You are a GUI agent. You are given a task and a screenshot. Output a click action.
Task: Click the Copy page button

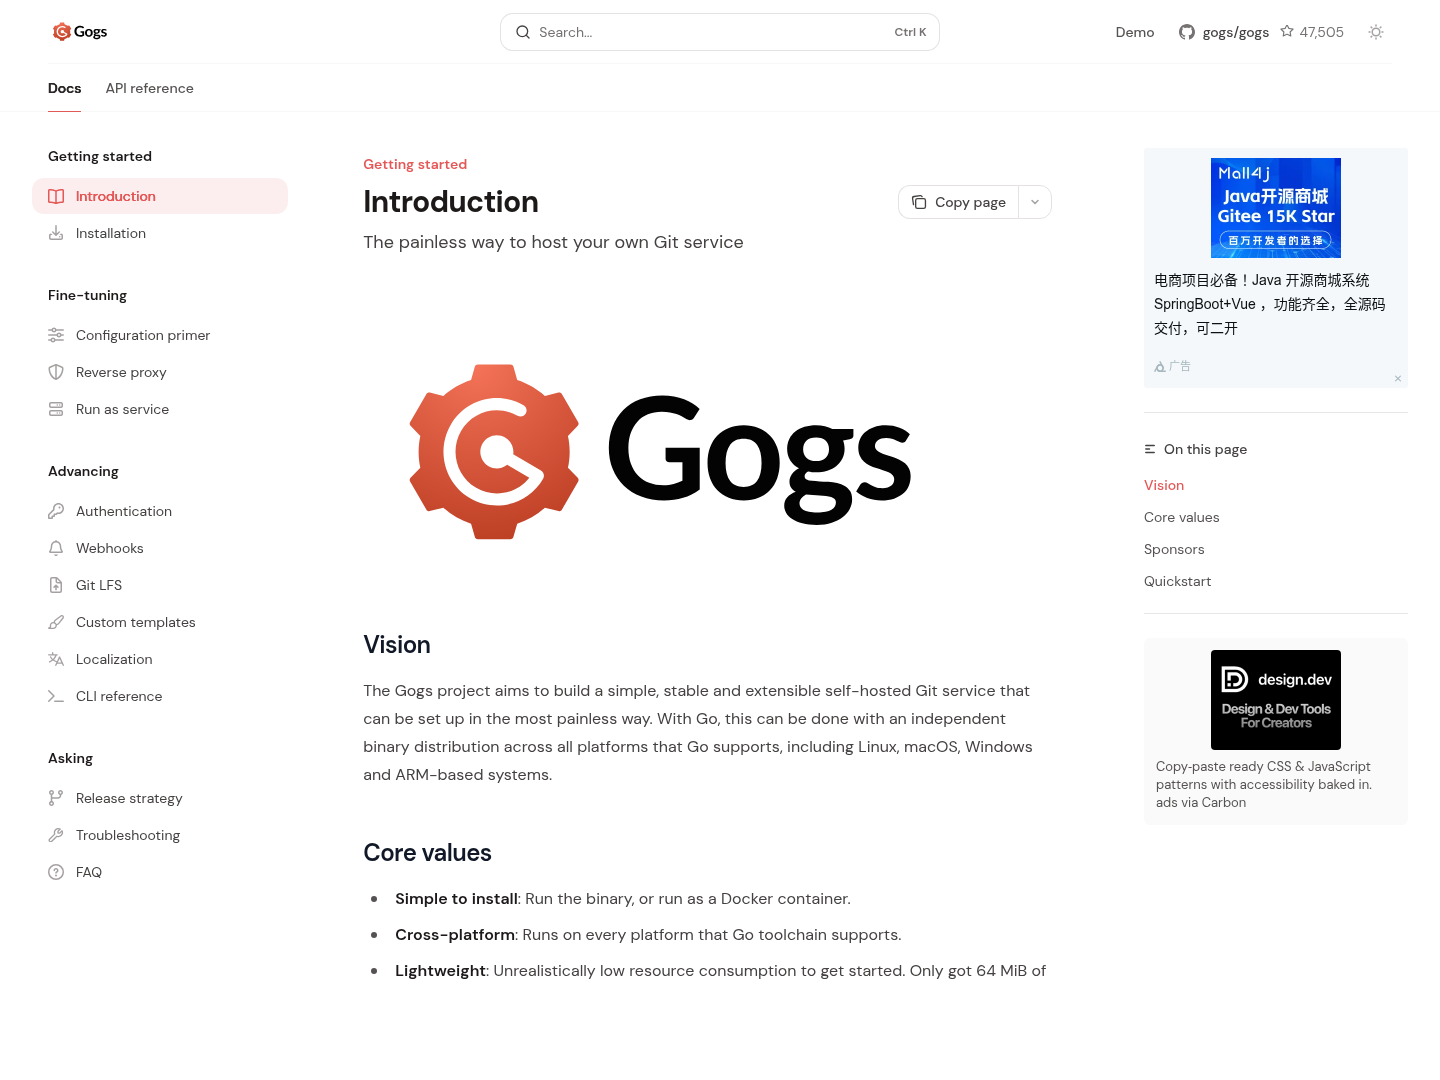(959, 202)
